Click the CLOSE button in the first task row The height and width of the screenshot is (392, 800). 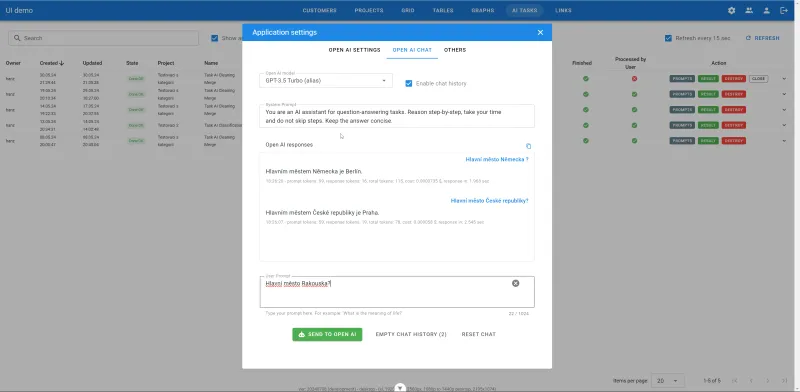click(x=758, y=79)
